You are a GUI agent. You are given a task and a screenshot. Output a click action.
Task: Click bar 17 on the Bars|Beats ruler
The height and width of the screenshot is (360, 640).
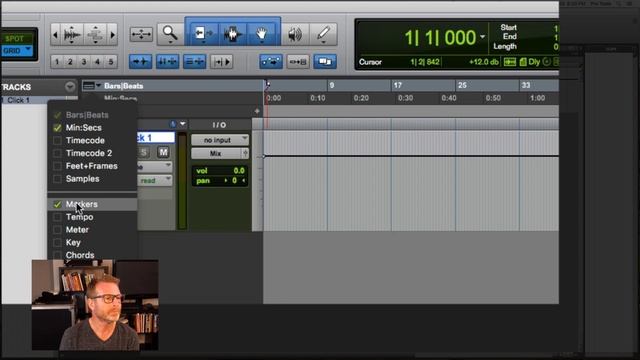pos(398,85)
